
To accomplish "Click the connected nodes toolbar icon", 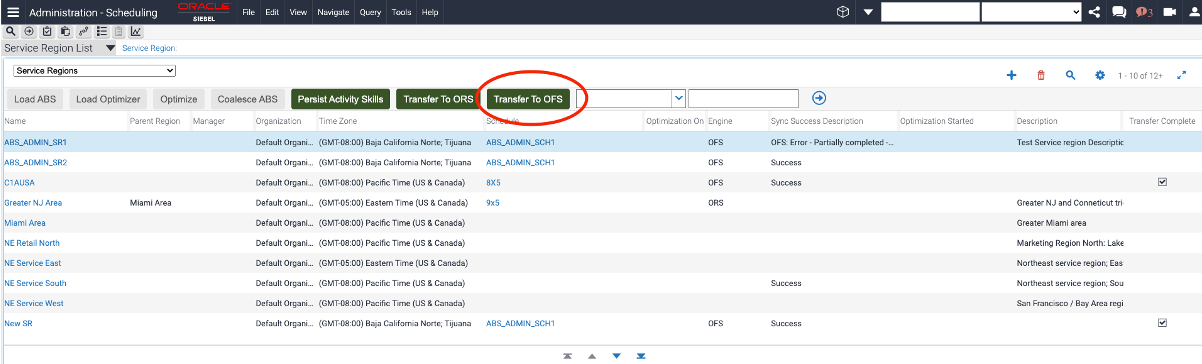I will click(x=83, y=32).
